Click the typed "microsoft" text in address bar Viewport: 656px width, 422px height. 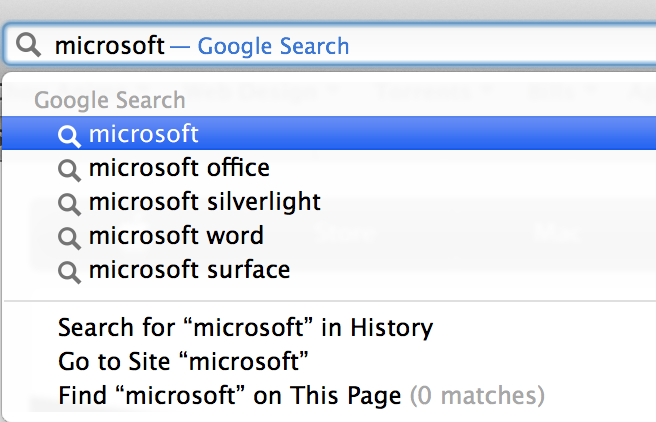(109, 45)
